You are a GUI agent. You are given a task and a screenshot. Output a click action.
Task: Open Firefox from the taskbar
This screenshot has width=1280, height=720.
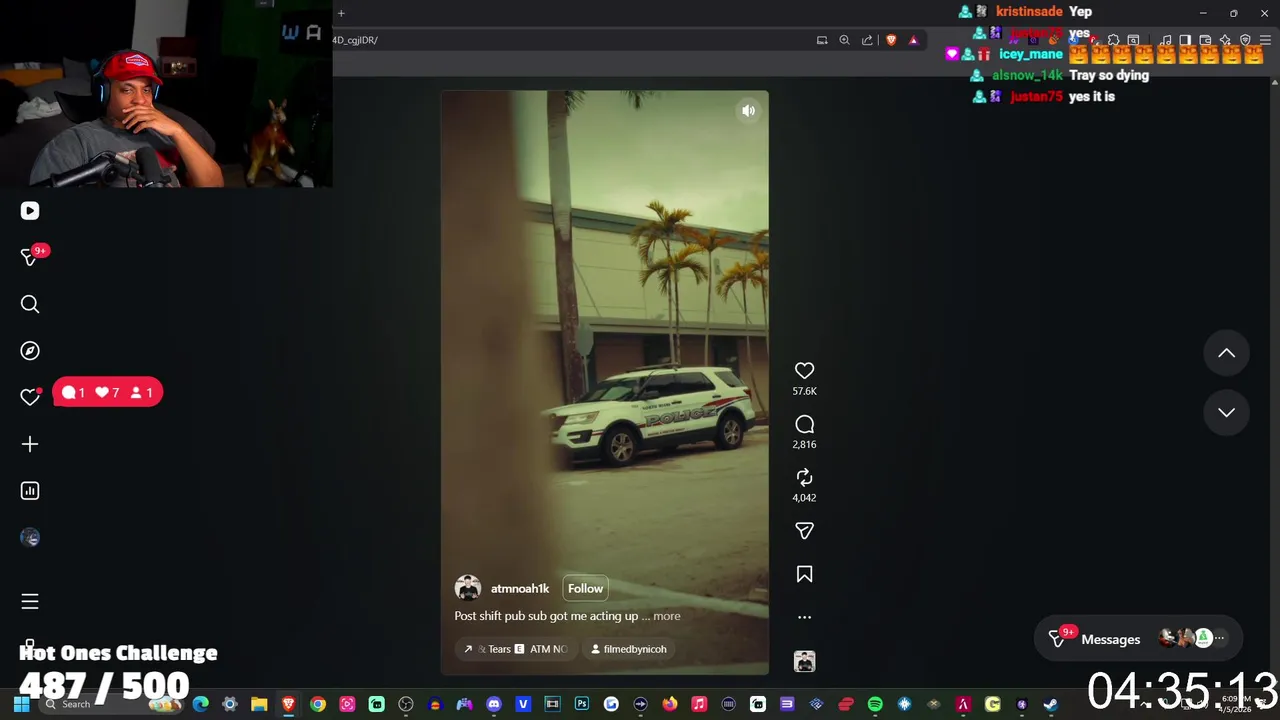pos(670,704)
